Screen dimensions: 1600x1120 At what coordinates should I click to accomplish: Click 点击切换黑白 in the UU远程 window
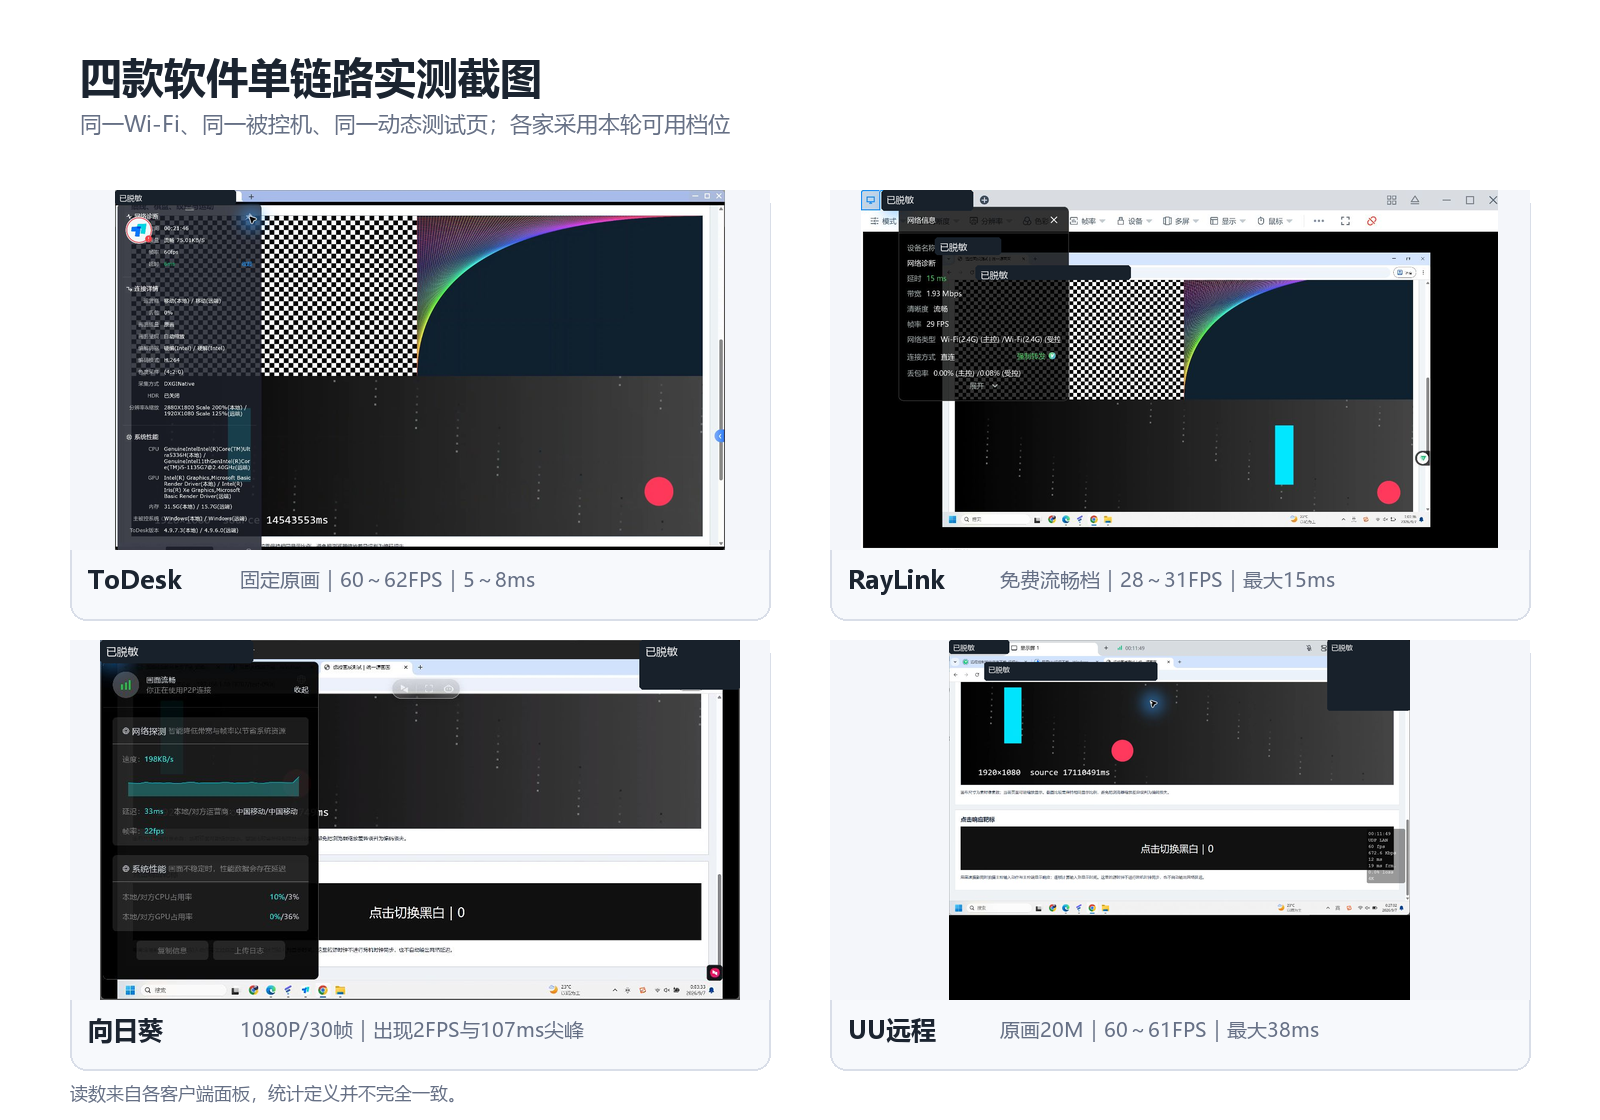point(1177,849)
